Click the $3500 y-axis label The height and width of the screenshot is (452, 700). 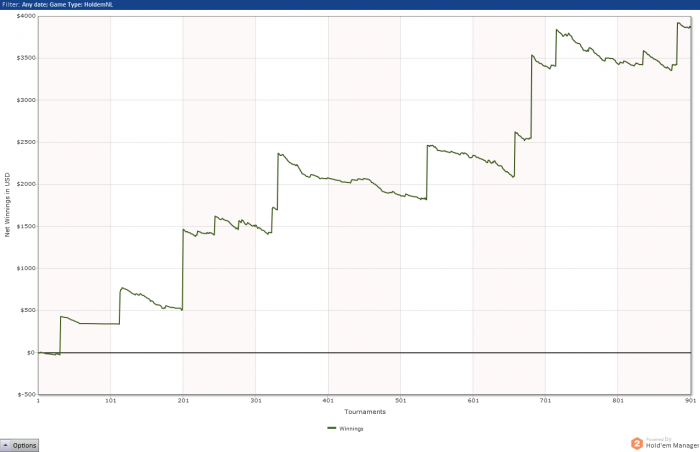tap(26, 58)
